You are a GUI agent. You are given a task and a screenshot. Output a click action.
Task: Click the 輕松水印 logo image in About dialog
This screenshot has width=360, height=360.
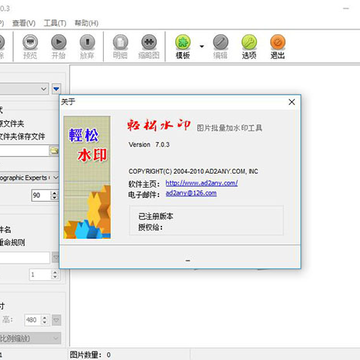tap(87, 177)
